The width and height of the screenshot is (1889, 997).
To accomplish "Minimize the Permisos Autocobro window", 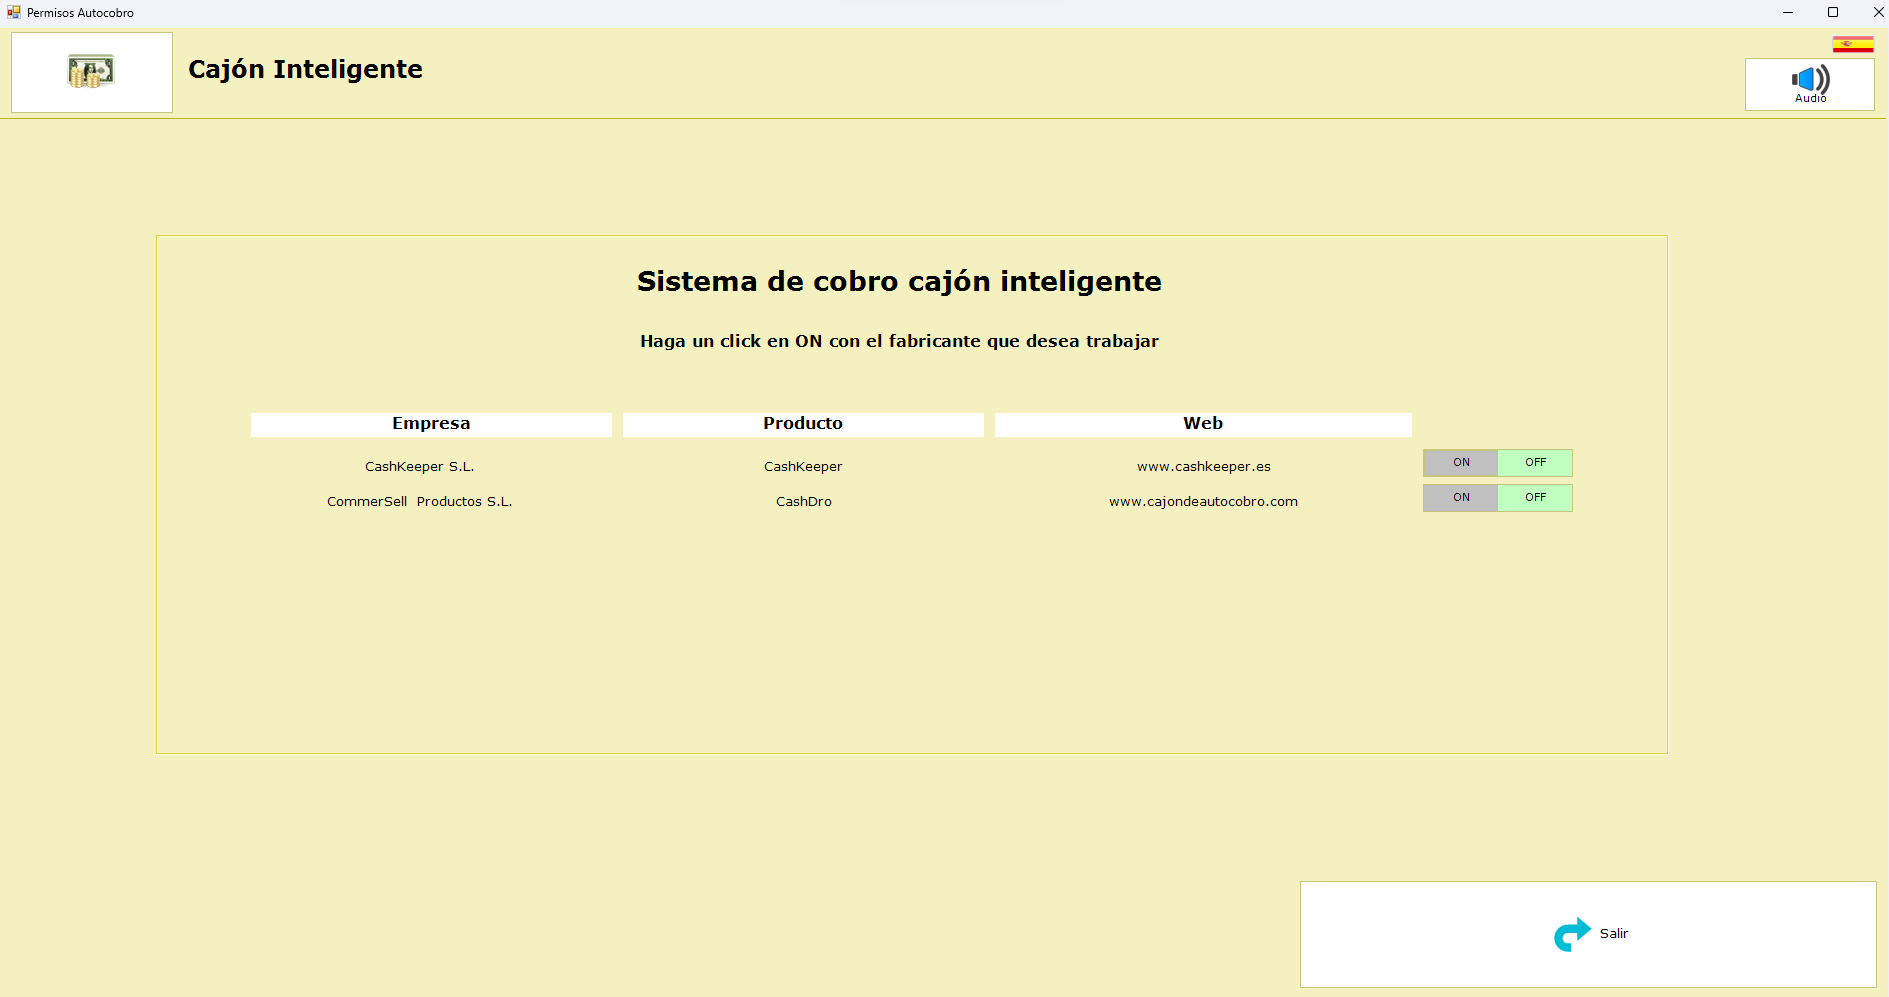I will 1787,13.
